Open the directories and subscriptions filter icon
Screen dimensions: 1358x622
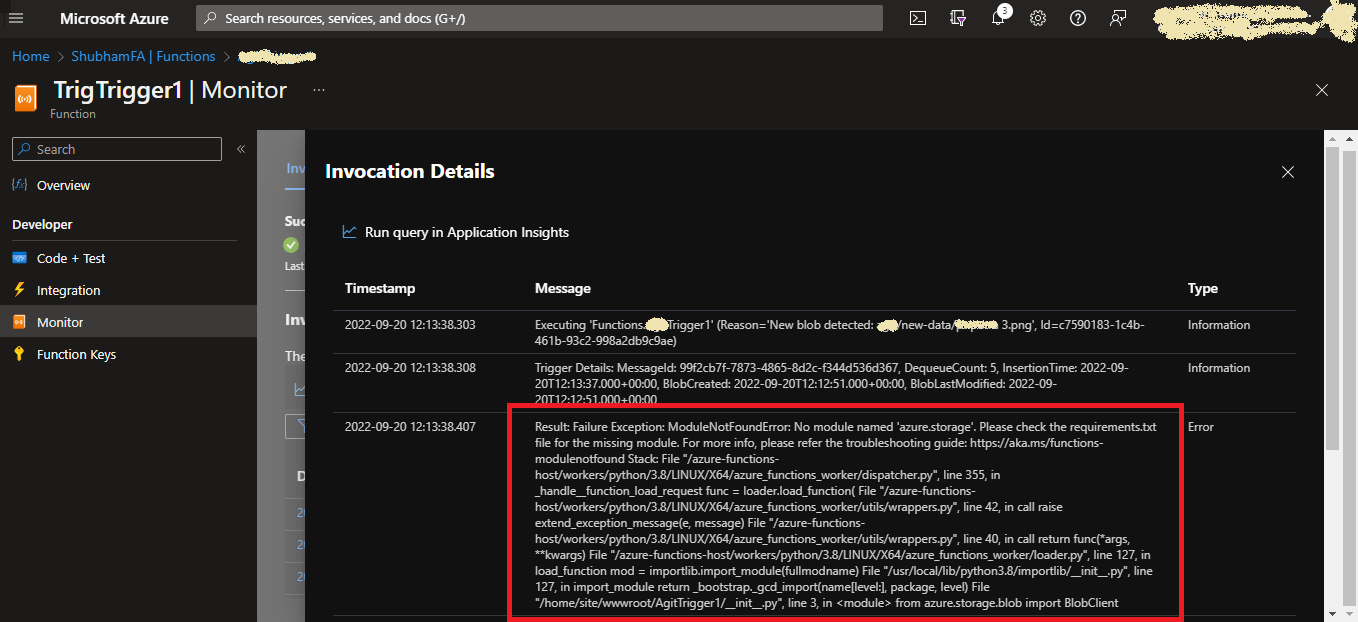point(958,18)
